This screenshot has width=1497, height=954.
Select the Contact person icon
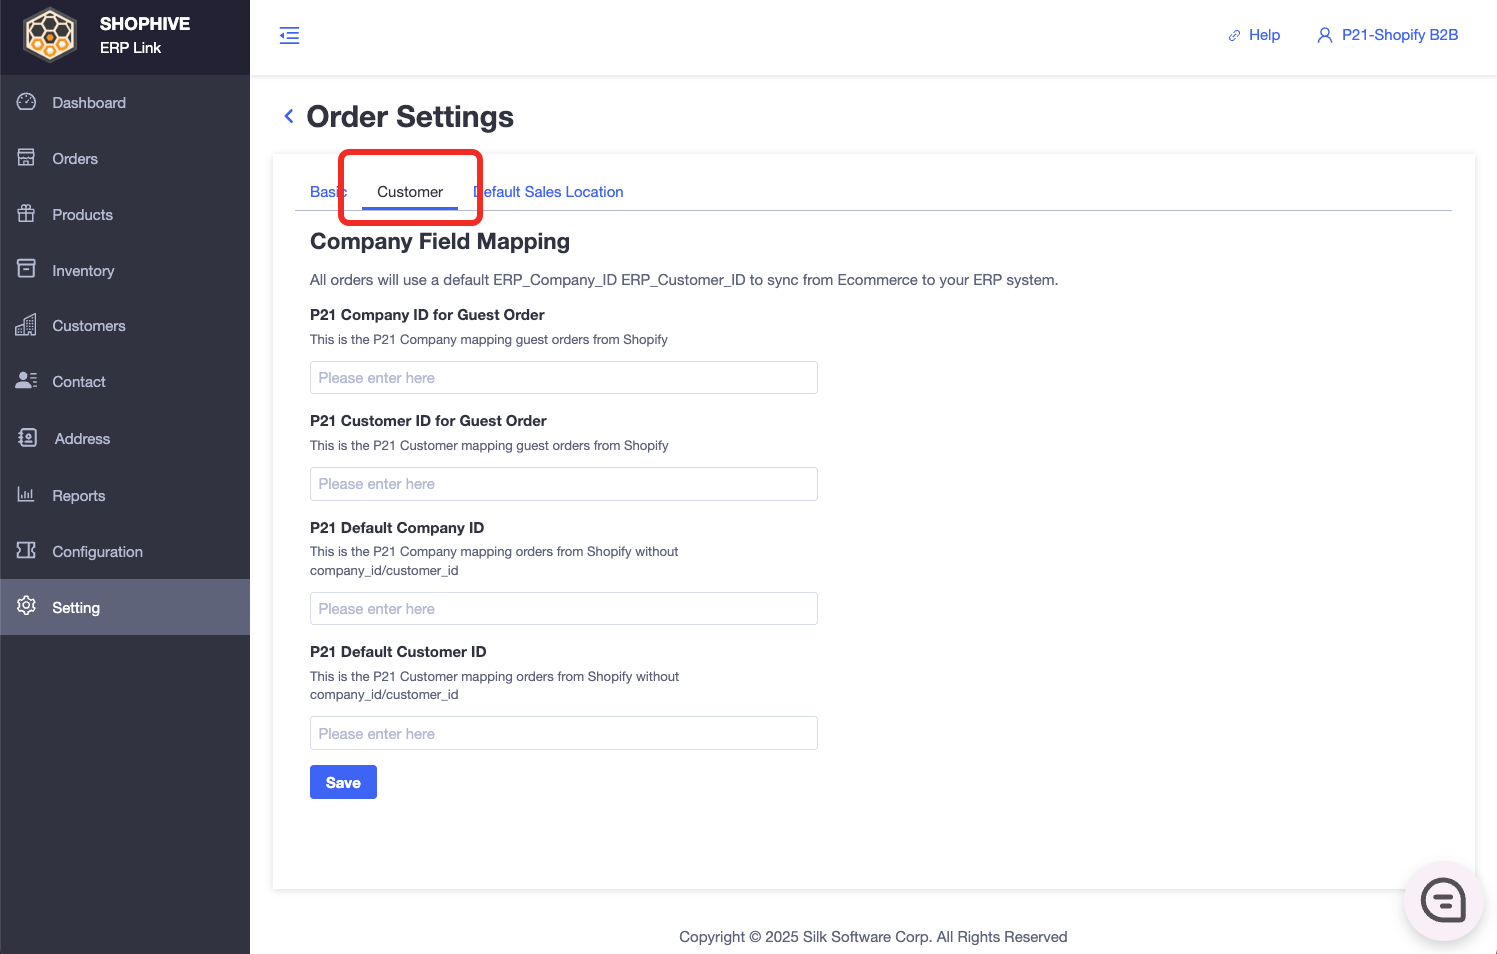(x=27, y=381)
